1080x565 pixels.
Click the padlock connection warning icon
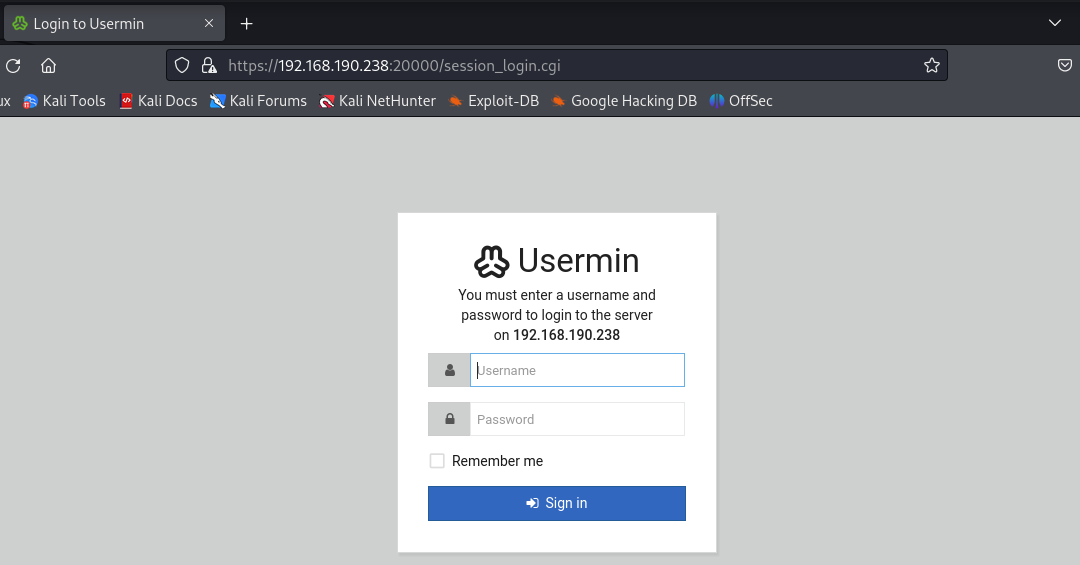click(x=209, y=65)
